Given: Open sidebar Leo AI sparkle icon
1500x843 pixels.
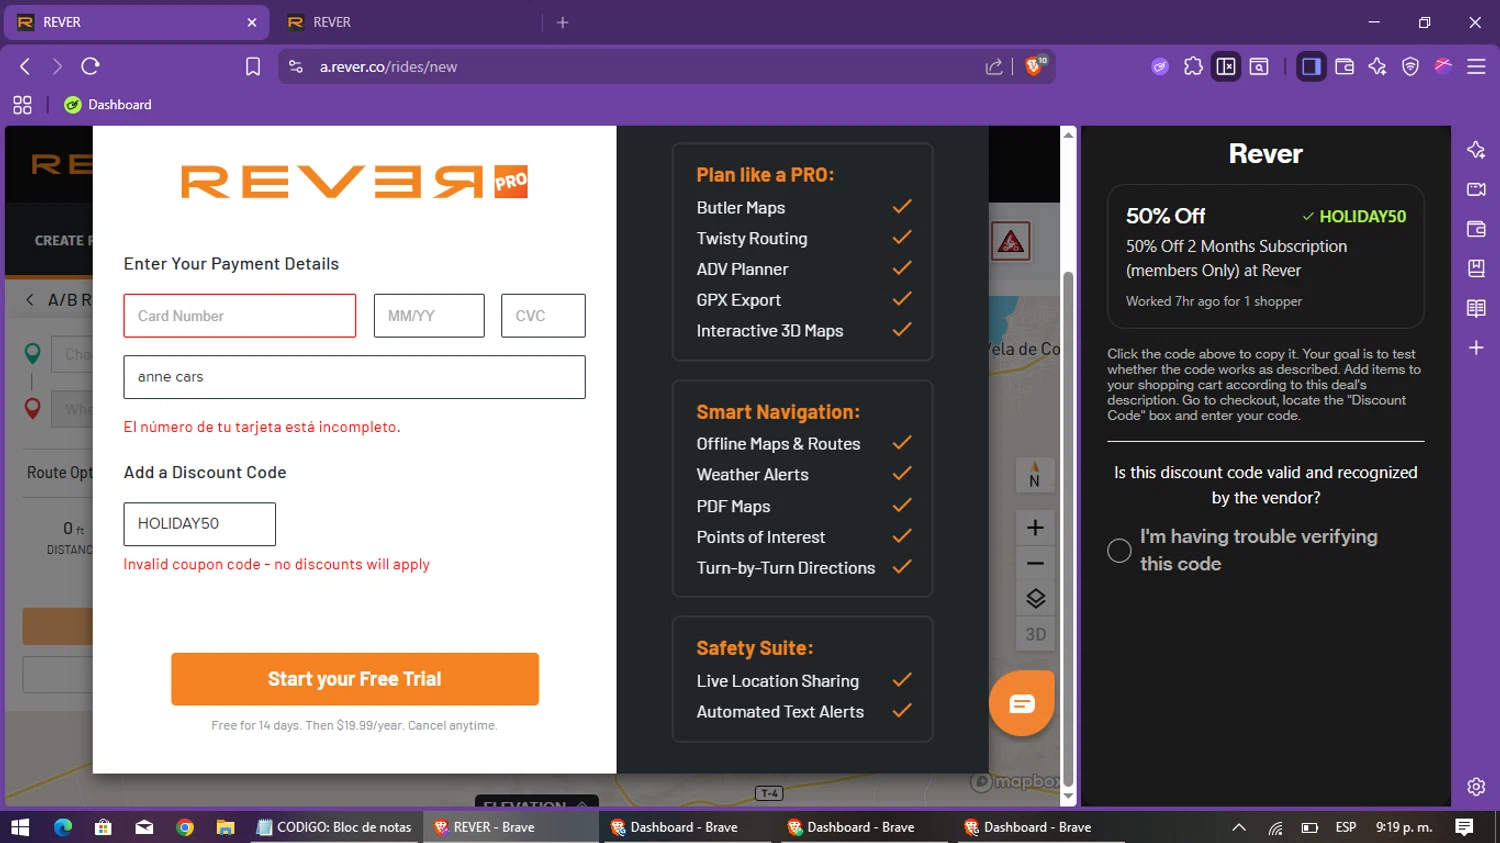Looking at the screenshot, I should (1476, 150).
